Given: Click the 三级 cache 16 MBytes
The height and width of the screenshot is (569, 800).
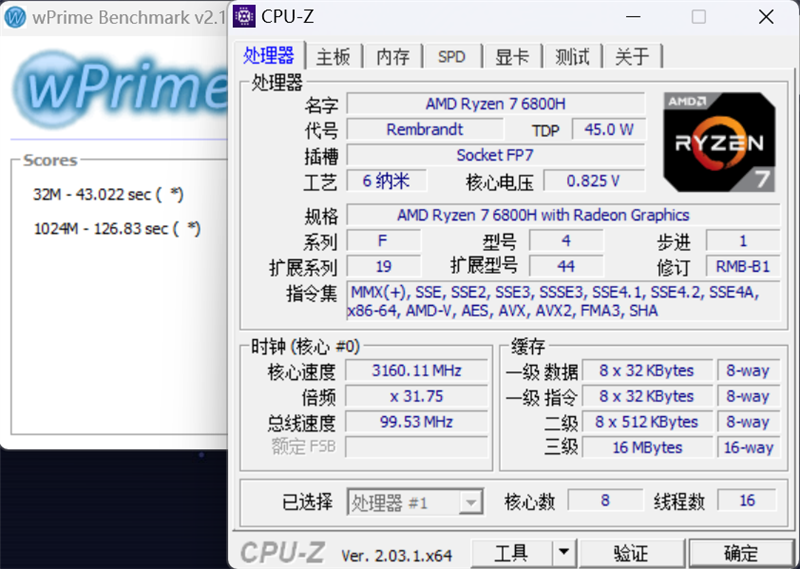Looking at the screenshot, I should click(647, 447).
